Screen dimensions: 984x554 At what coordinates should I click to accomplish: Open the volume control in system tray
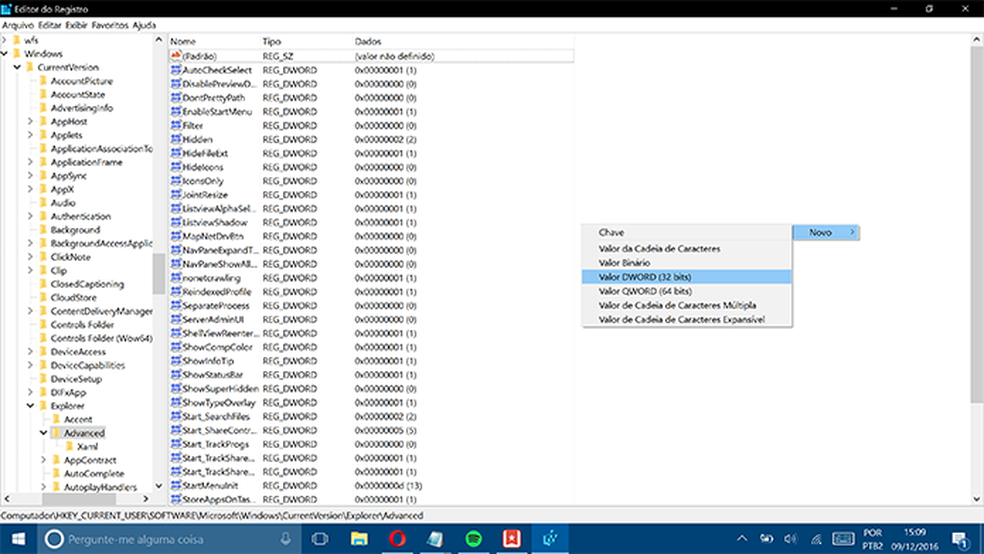(x=791, y=539)
